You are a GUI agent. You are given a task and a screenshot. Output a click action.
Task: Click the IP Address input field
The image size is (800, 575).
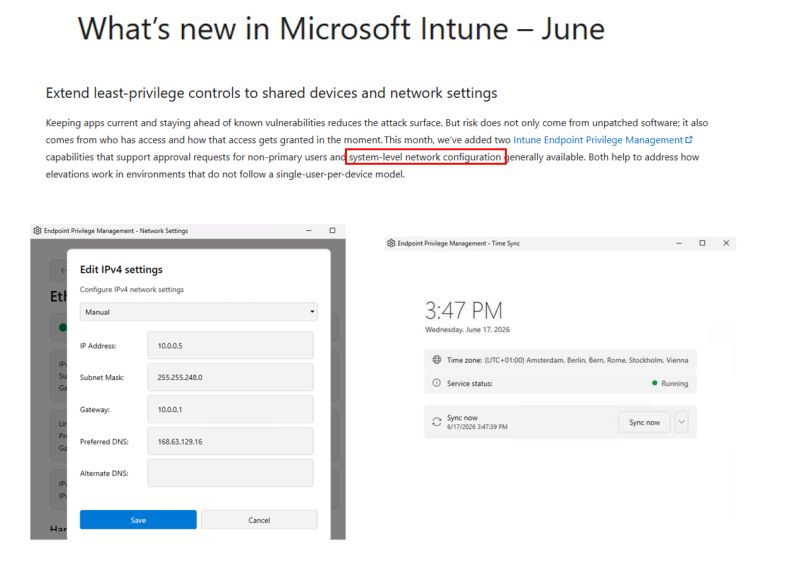231,345
